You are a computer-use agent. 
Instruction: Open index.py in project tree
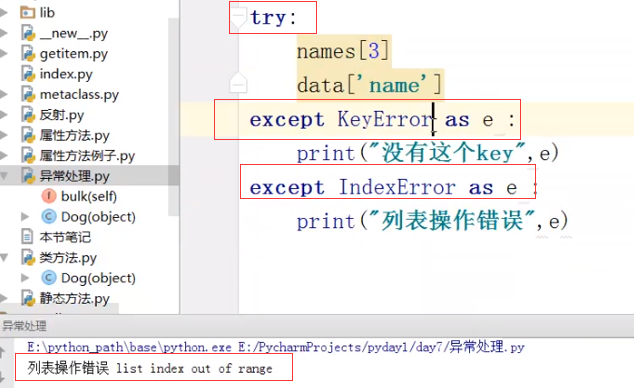[66, 74]
